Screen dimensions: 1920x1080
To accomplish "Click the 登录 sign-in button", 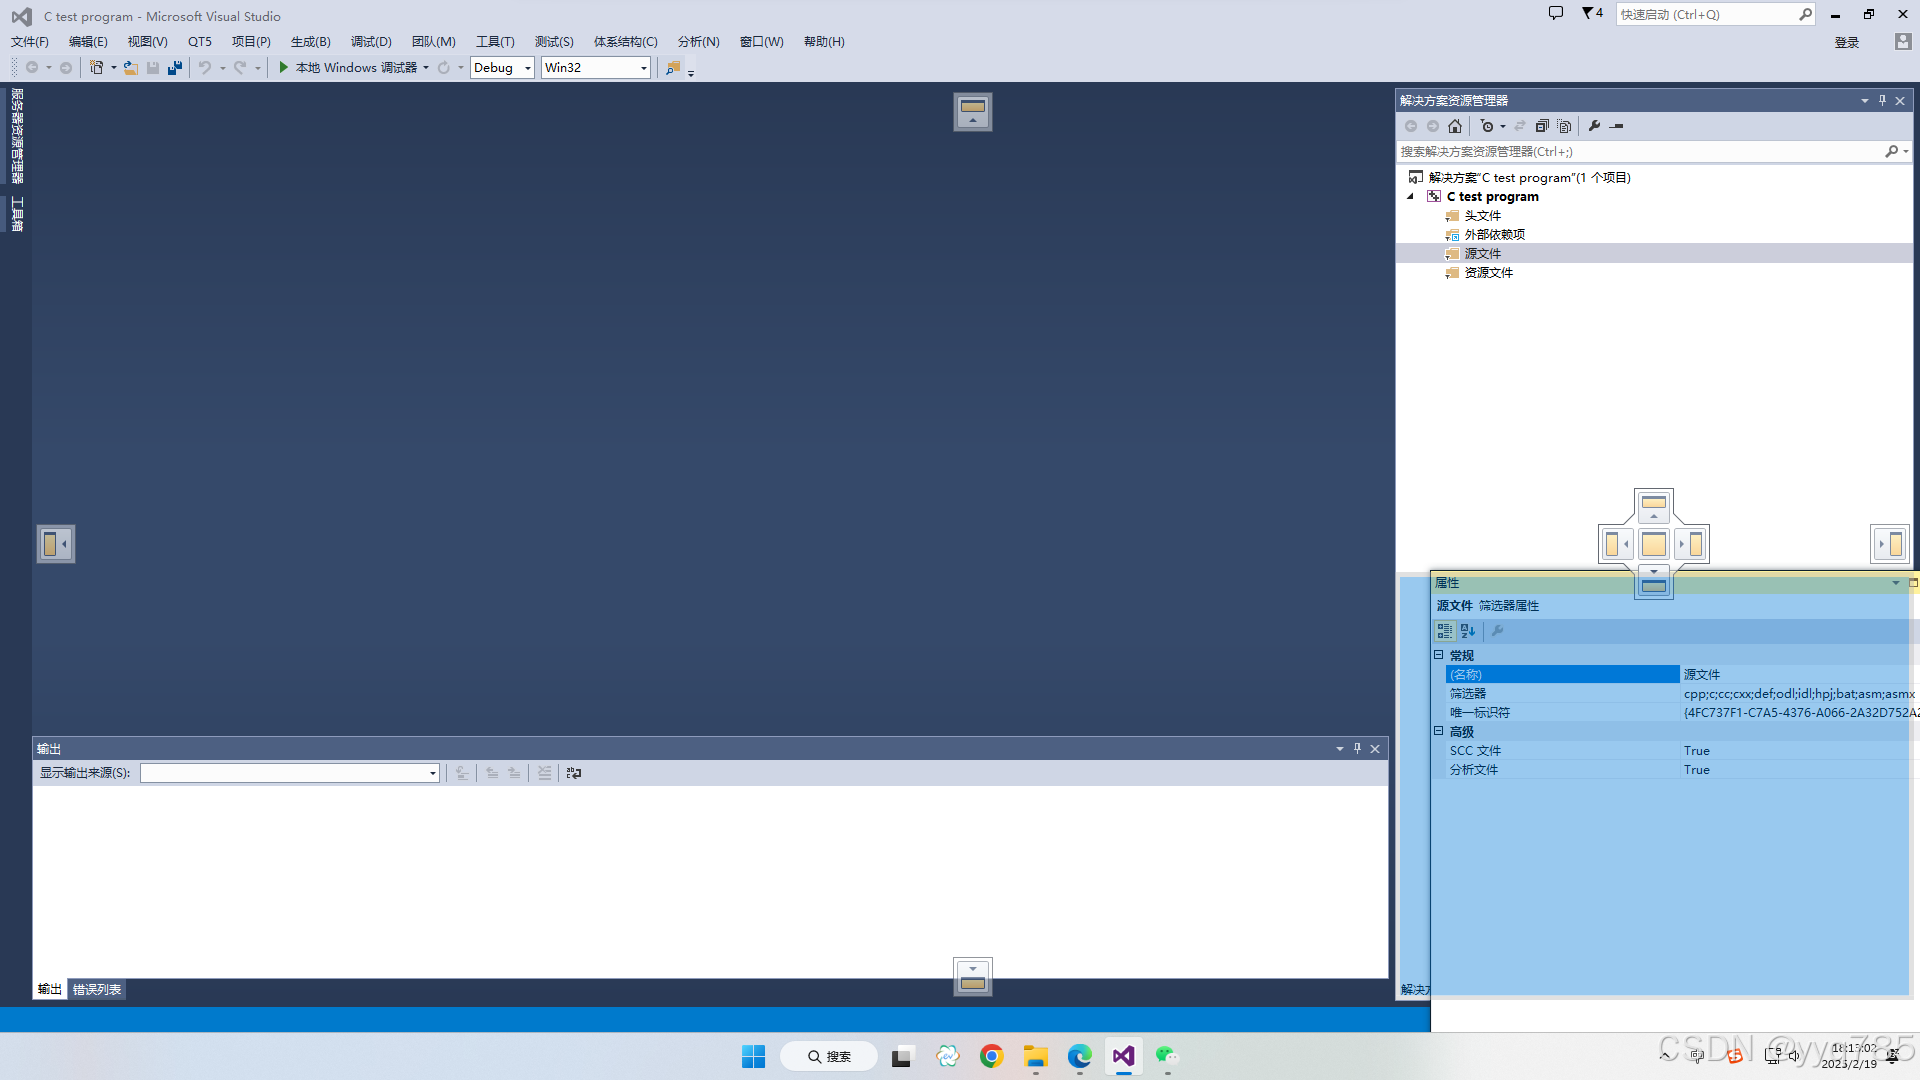I will (1846, 41).
